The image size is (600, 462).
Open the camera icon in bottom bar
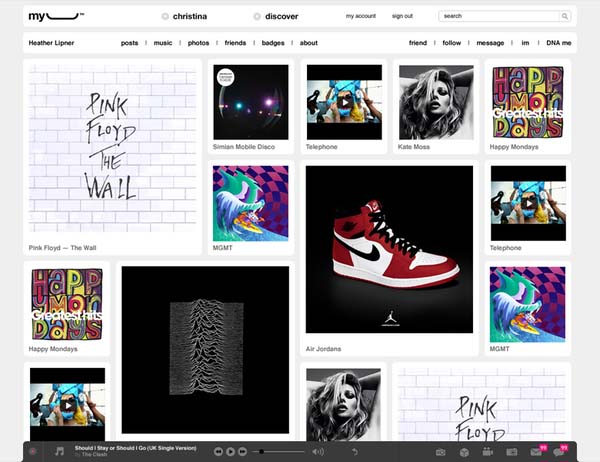coord(441,452)
